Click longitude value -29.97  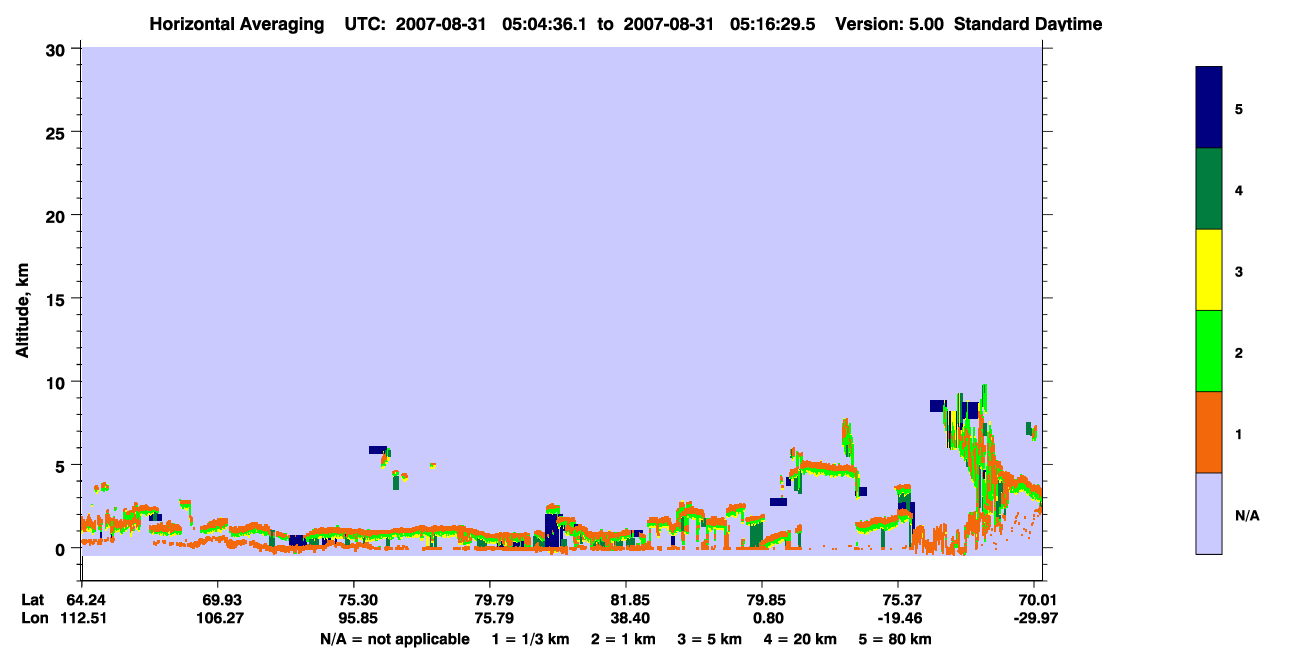pyautogui.click(x=1035, y=618)
